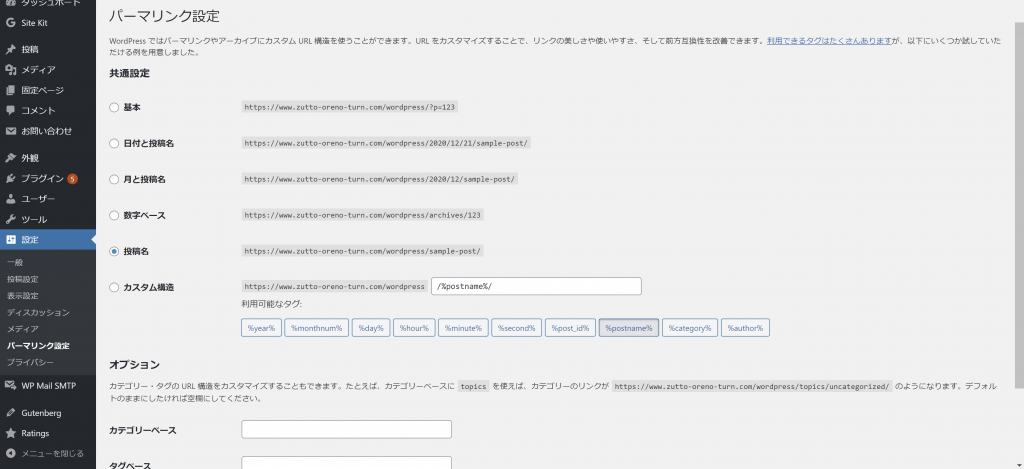Screen dimensions: 1024x469
Task: Select the 日付と投稿名 radio button
Action: 114,143
